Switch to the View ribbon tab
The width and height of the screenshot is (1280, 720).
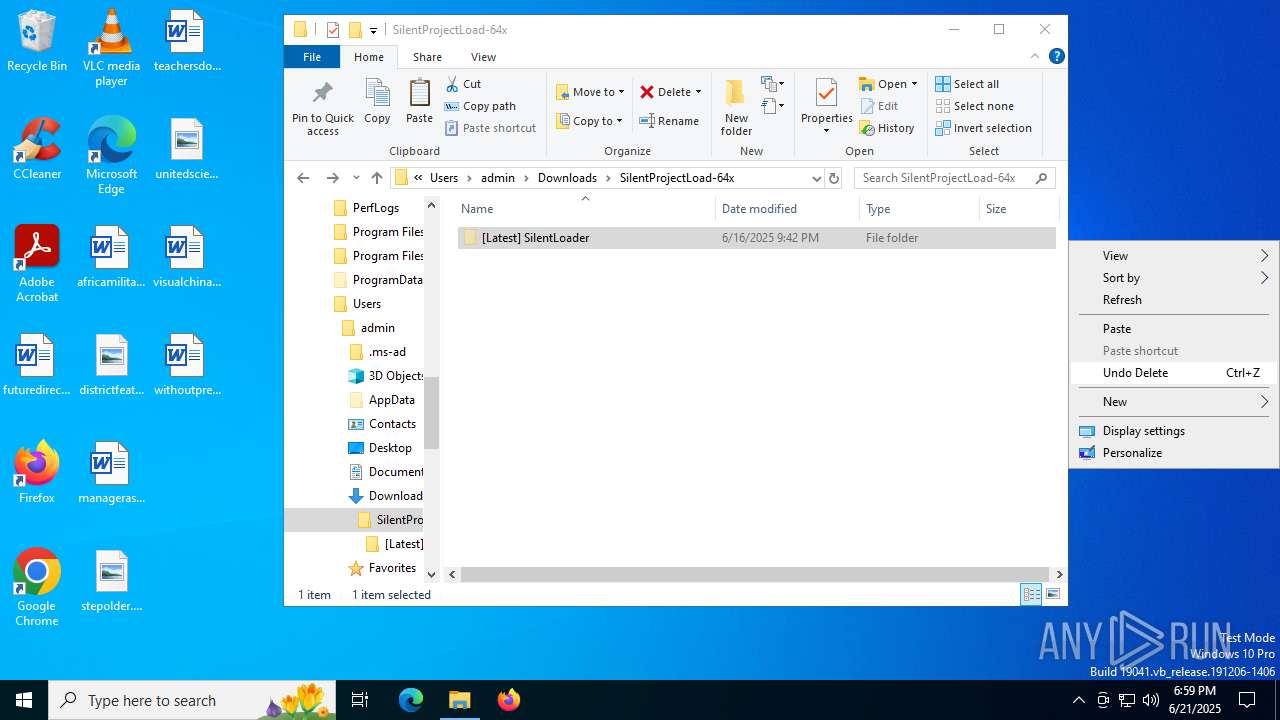483,57
